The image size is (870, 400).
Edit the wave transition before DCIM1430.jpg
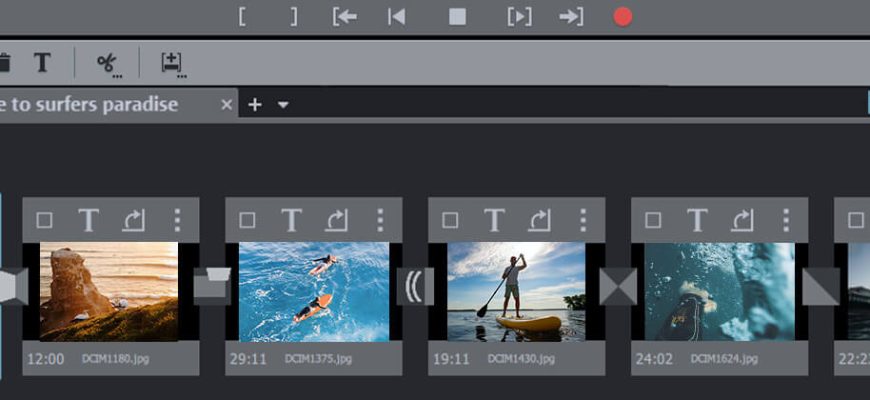pos(415,286)
